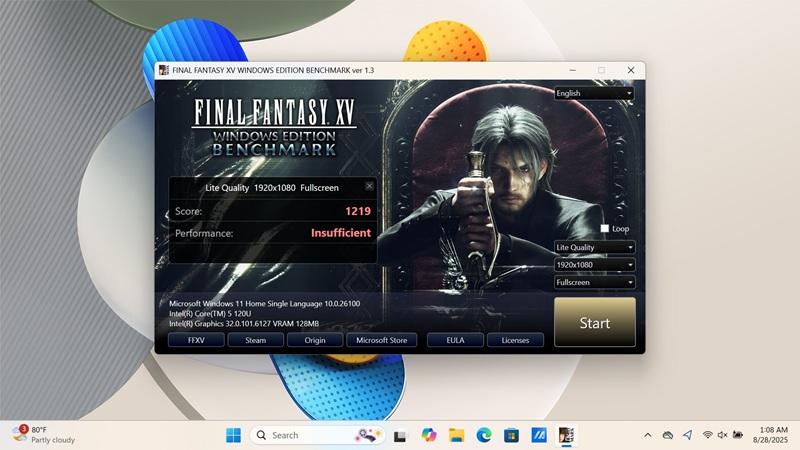The height and width of the screenshot is (450, 800).
Task: Show hidden system tray icons
Action: point(647,435)
